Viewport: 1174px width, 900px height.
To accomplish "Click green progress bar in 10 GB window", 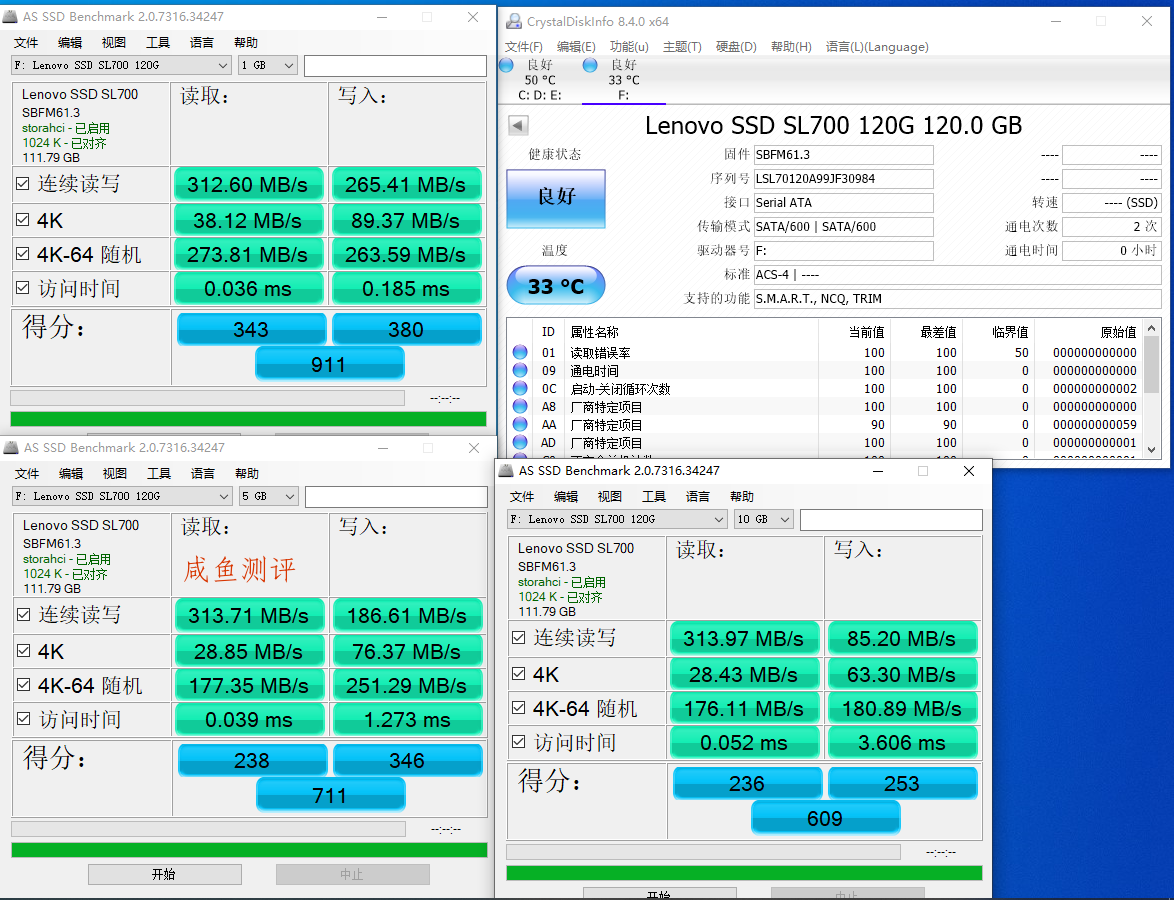I will tap(744, 872).
